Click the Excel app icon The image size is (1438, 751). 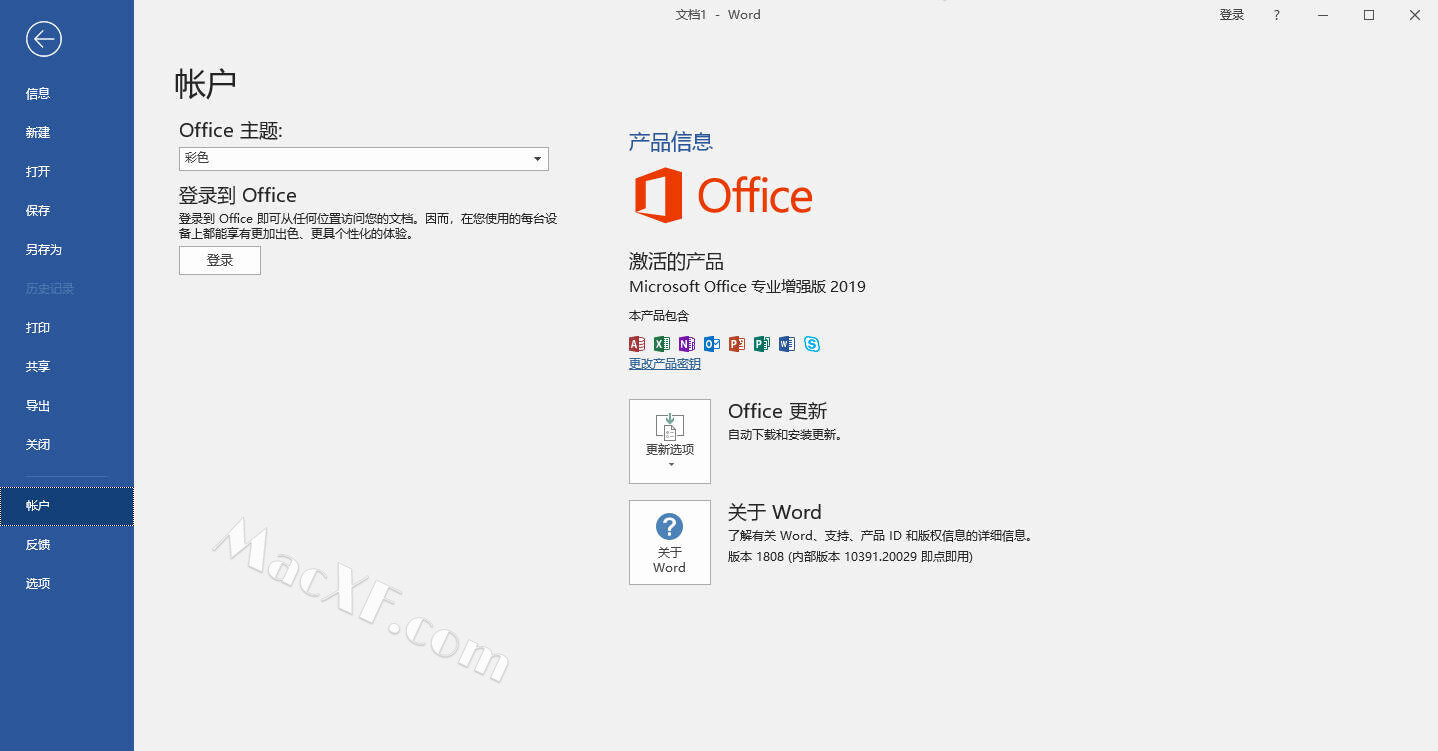click(662, 344)
